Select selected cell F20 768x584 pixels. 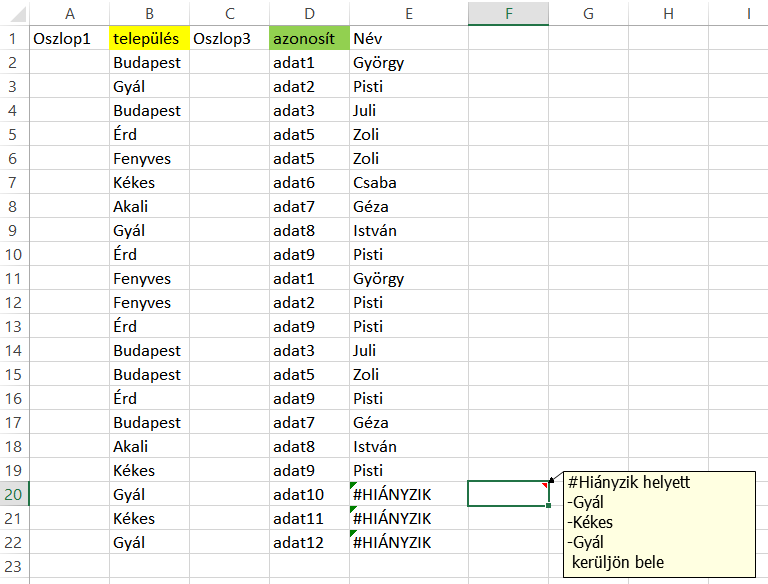[x=508, y=494]
